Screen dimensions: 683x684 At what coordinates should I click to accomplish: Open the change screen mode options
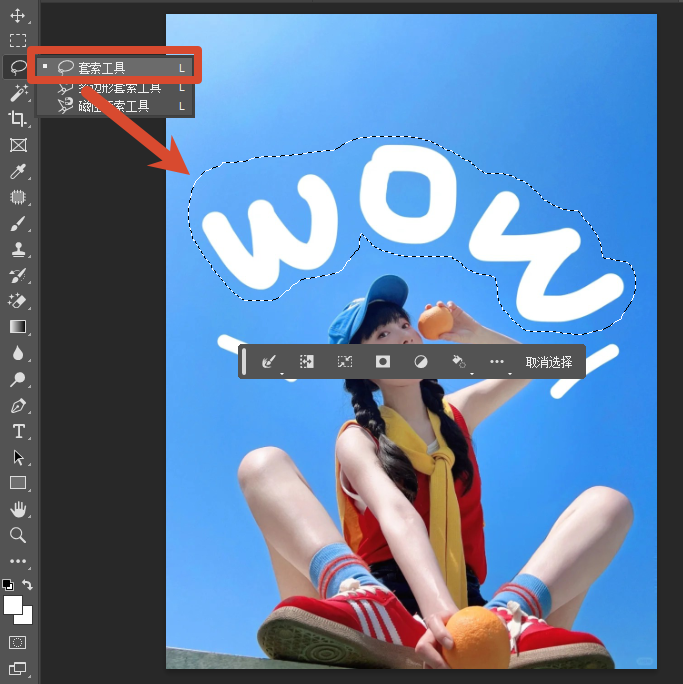coord(17,668)
